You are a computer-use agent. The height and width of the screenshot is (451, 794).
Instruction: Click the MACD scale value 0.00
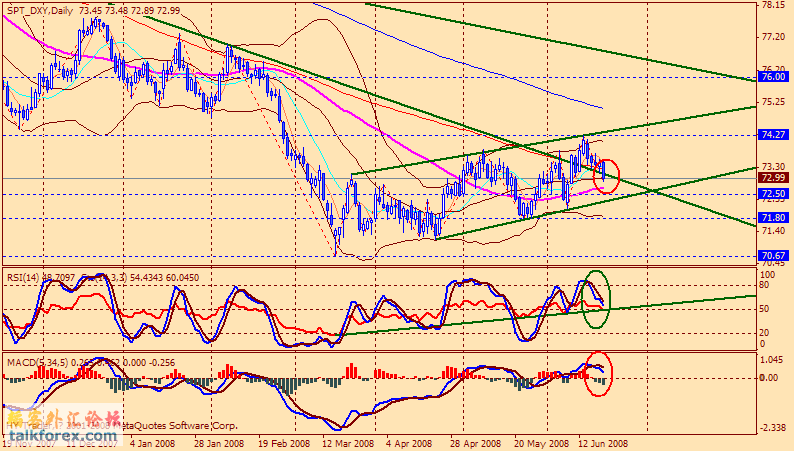pos(770,378)
